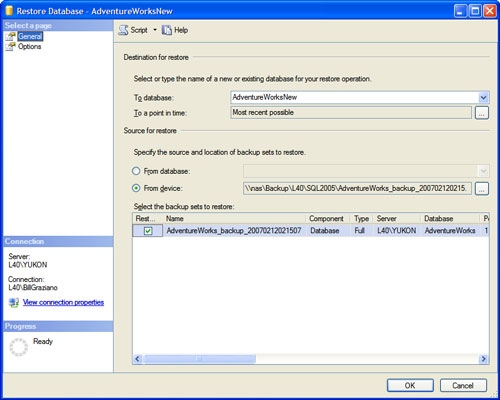This screenshot has height=400, width=500.
Task: Select the From device radio button
Action: pos(136,188)
